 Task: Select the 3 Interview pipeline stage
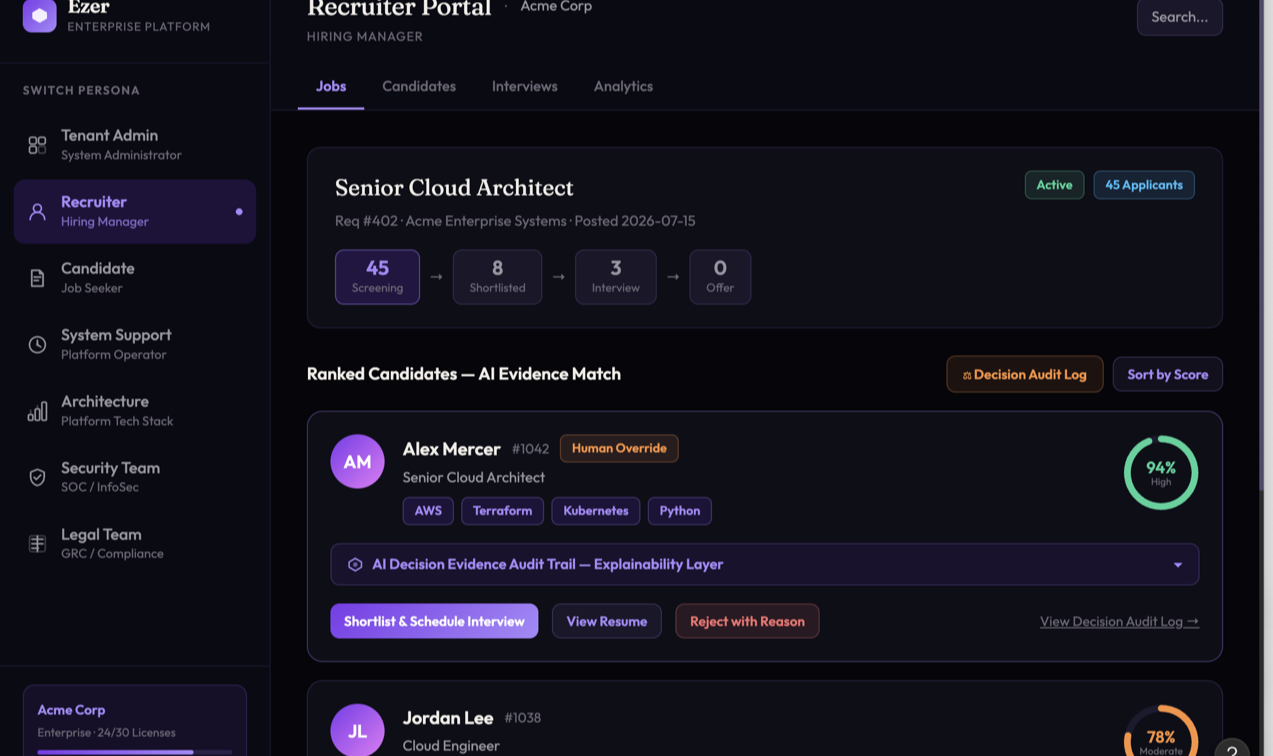pos(616,277)
